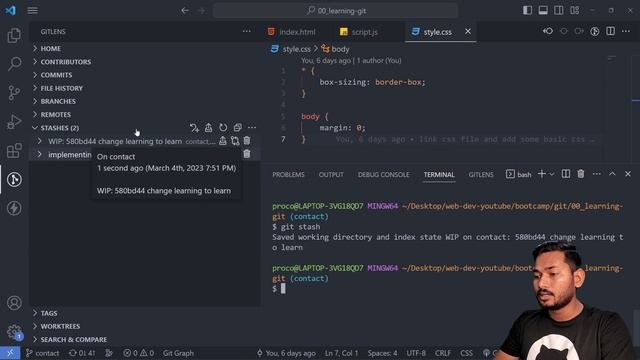Click the 00_learning-git command center search
640x360 pixels.
click(x=336, y=11)
